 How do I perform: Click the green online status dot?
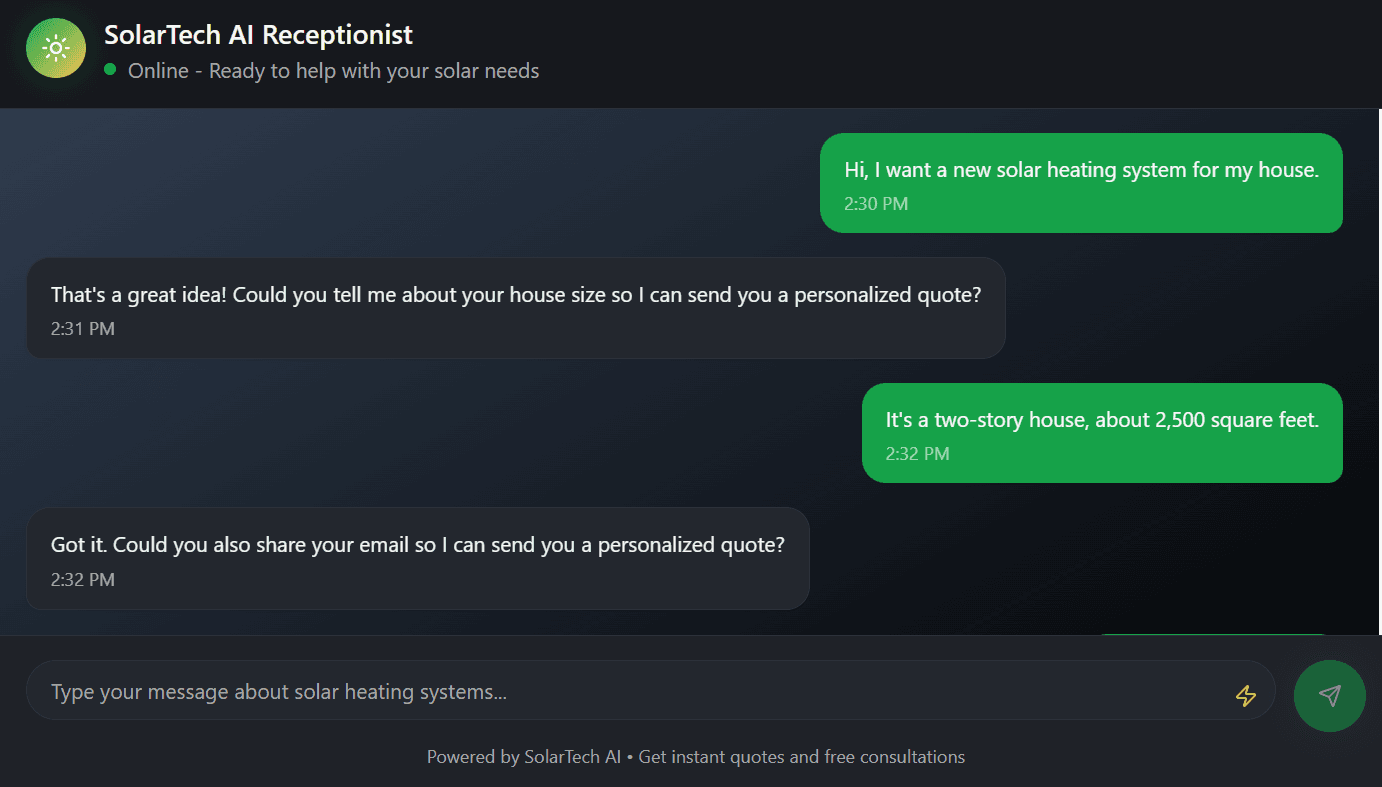110,70
